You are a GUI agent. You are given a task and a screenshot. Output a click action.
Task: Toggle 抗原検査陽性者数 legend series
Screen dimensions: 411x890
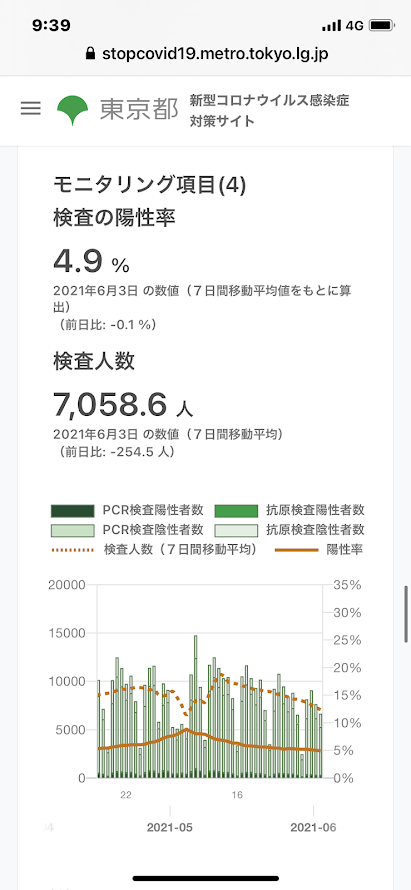[290, 510]
